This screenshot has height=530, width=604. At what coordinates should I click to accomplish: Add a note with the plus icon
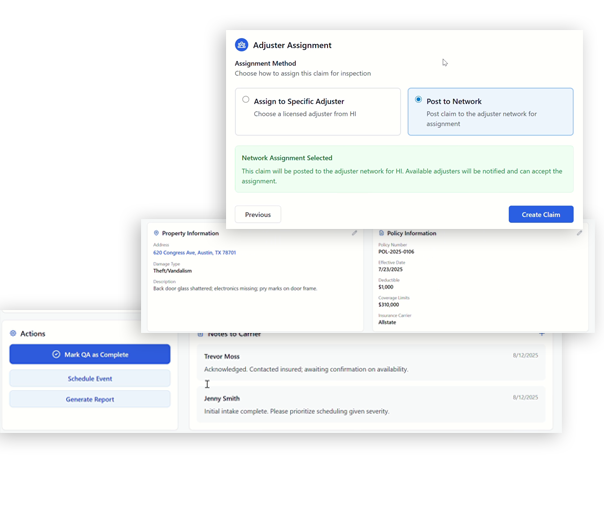tap(542, 333)
